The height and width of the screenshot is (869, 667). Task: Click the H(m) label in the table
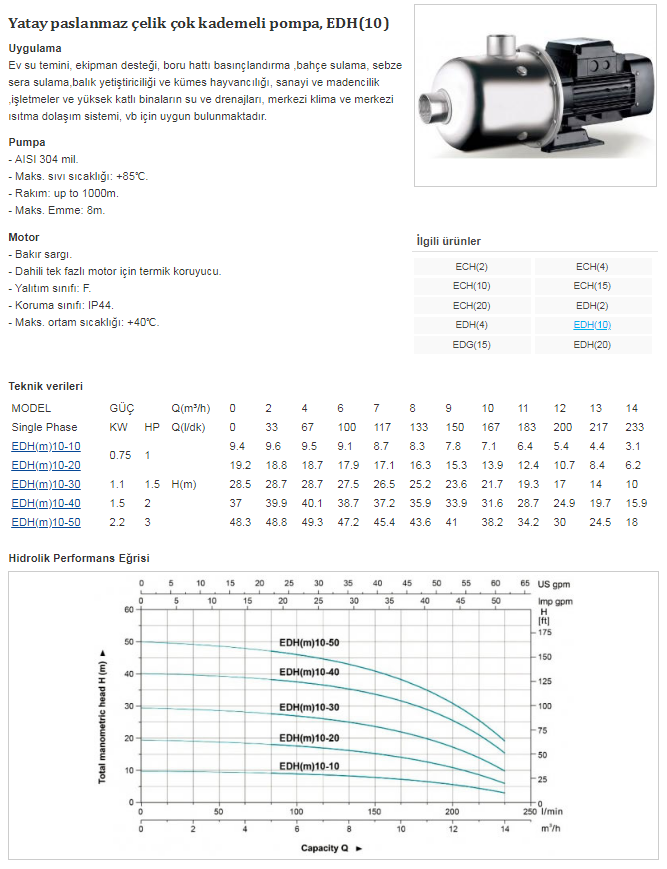(x=184, y=484)
